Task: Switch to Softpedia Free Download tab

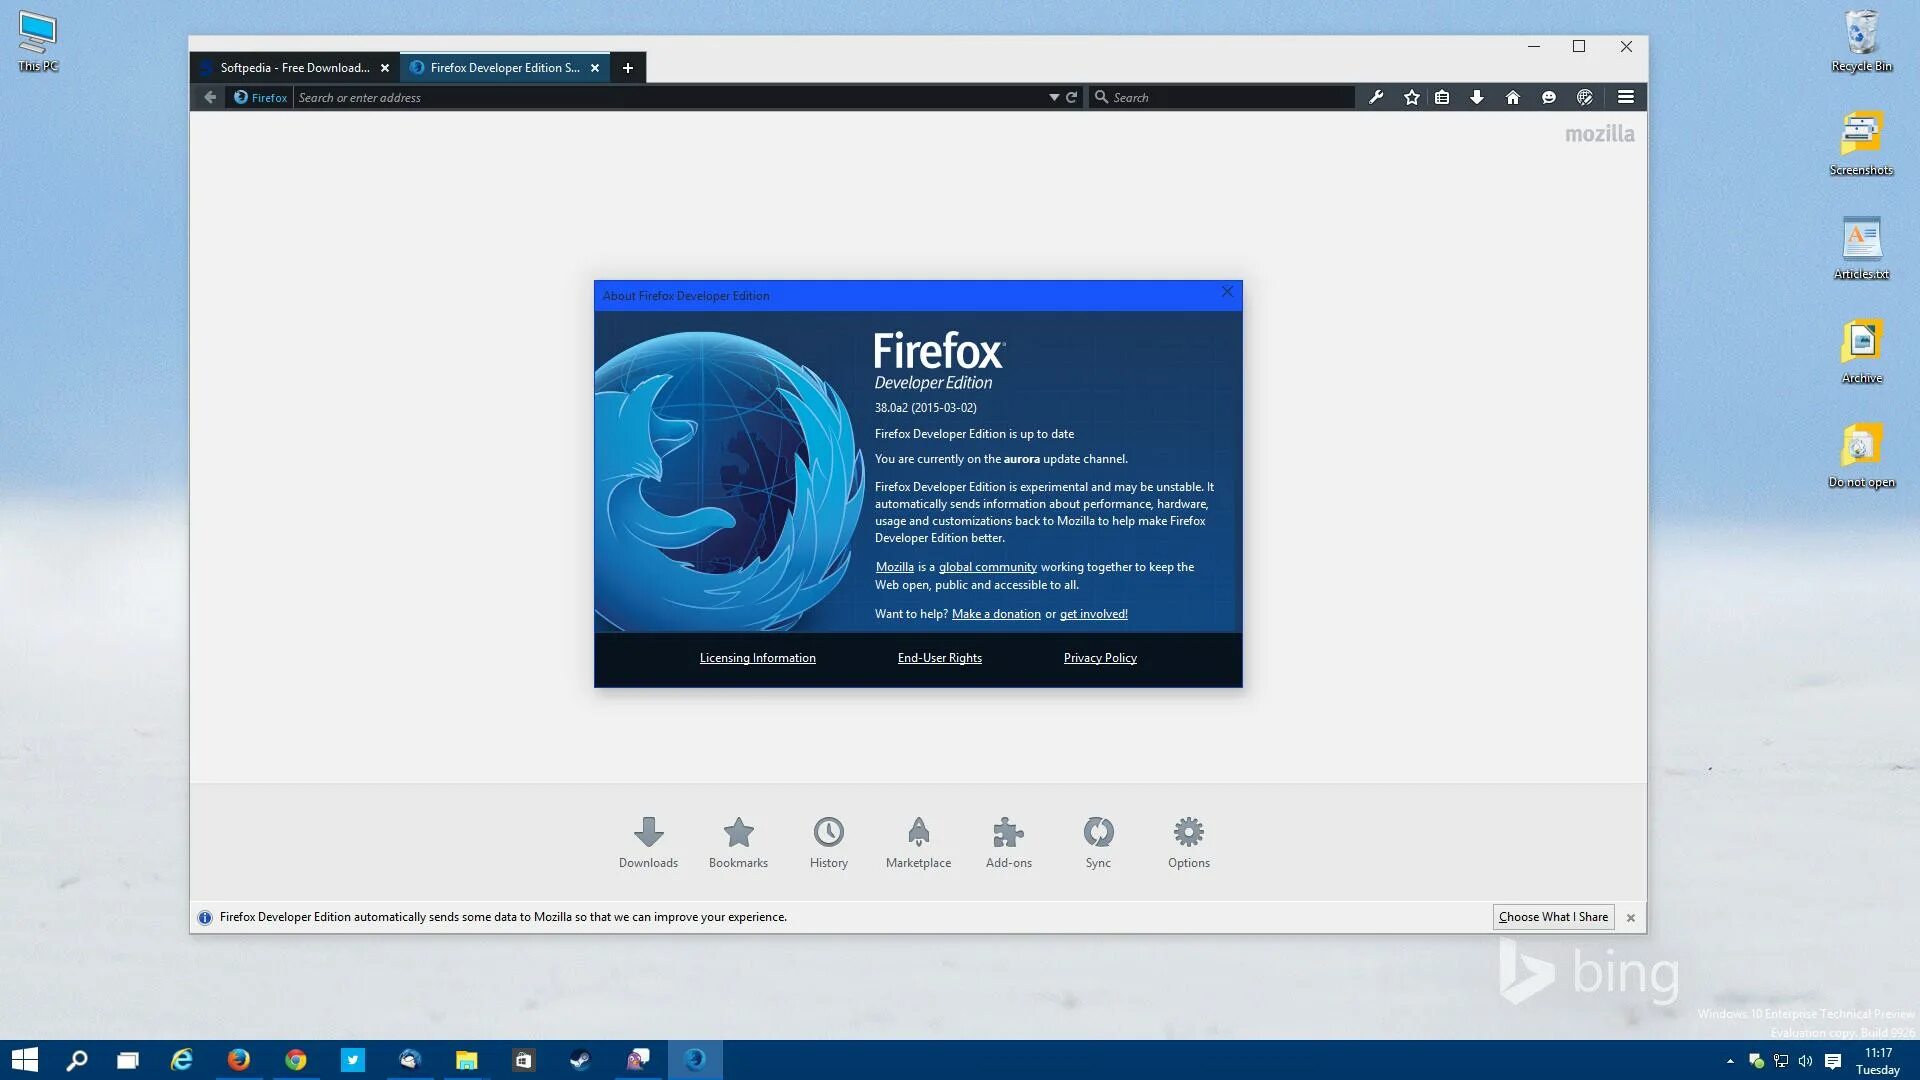Action: click(294, 68)
